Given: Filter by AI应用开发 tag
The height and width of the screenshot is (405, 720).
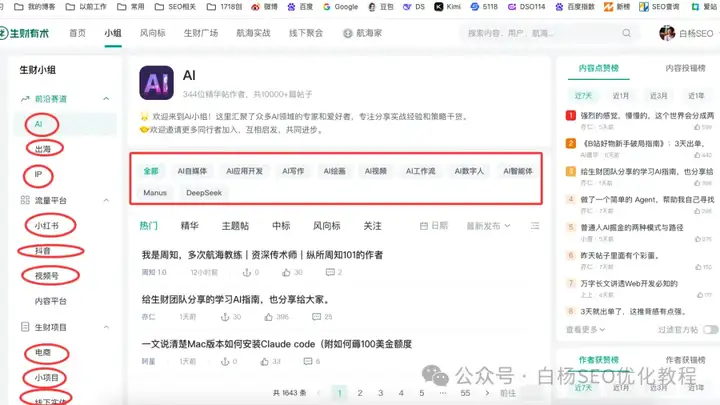Looking at the screenshot, I should [x=244, y=171].
